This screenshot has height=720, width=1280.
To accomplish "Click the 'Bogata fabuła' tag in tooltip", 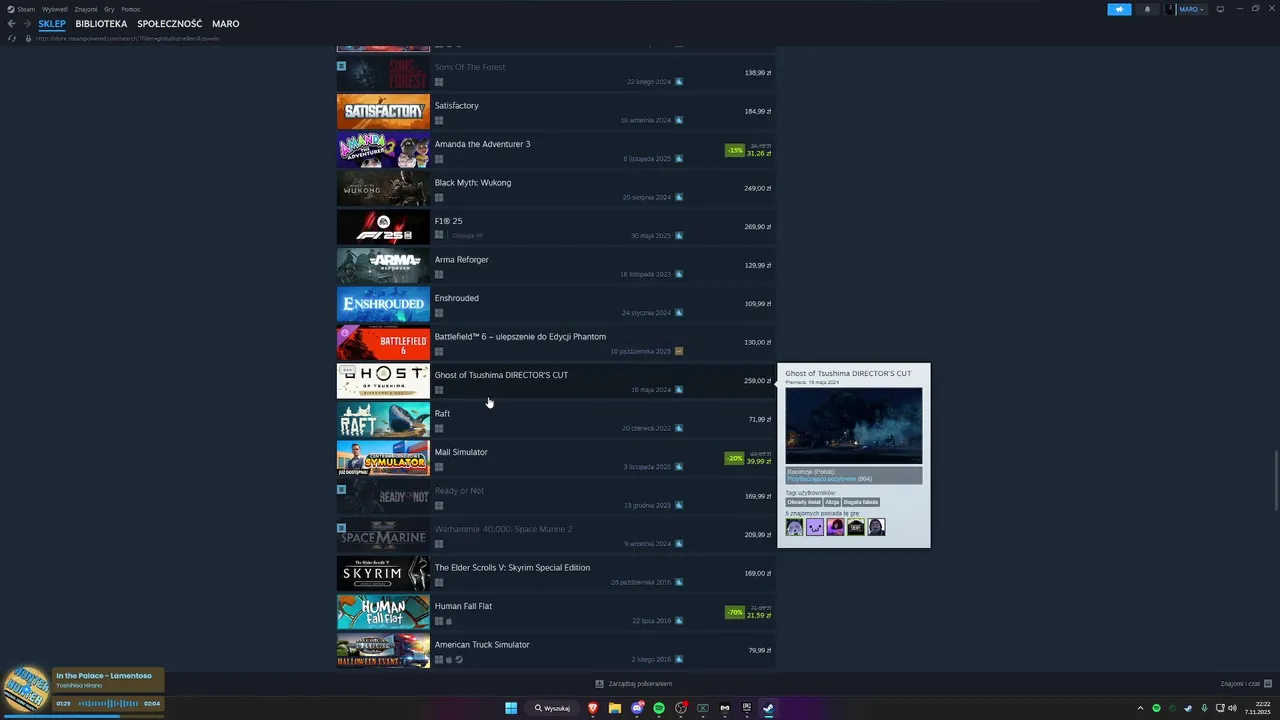I will click(861, 502).
